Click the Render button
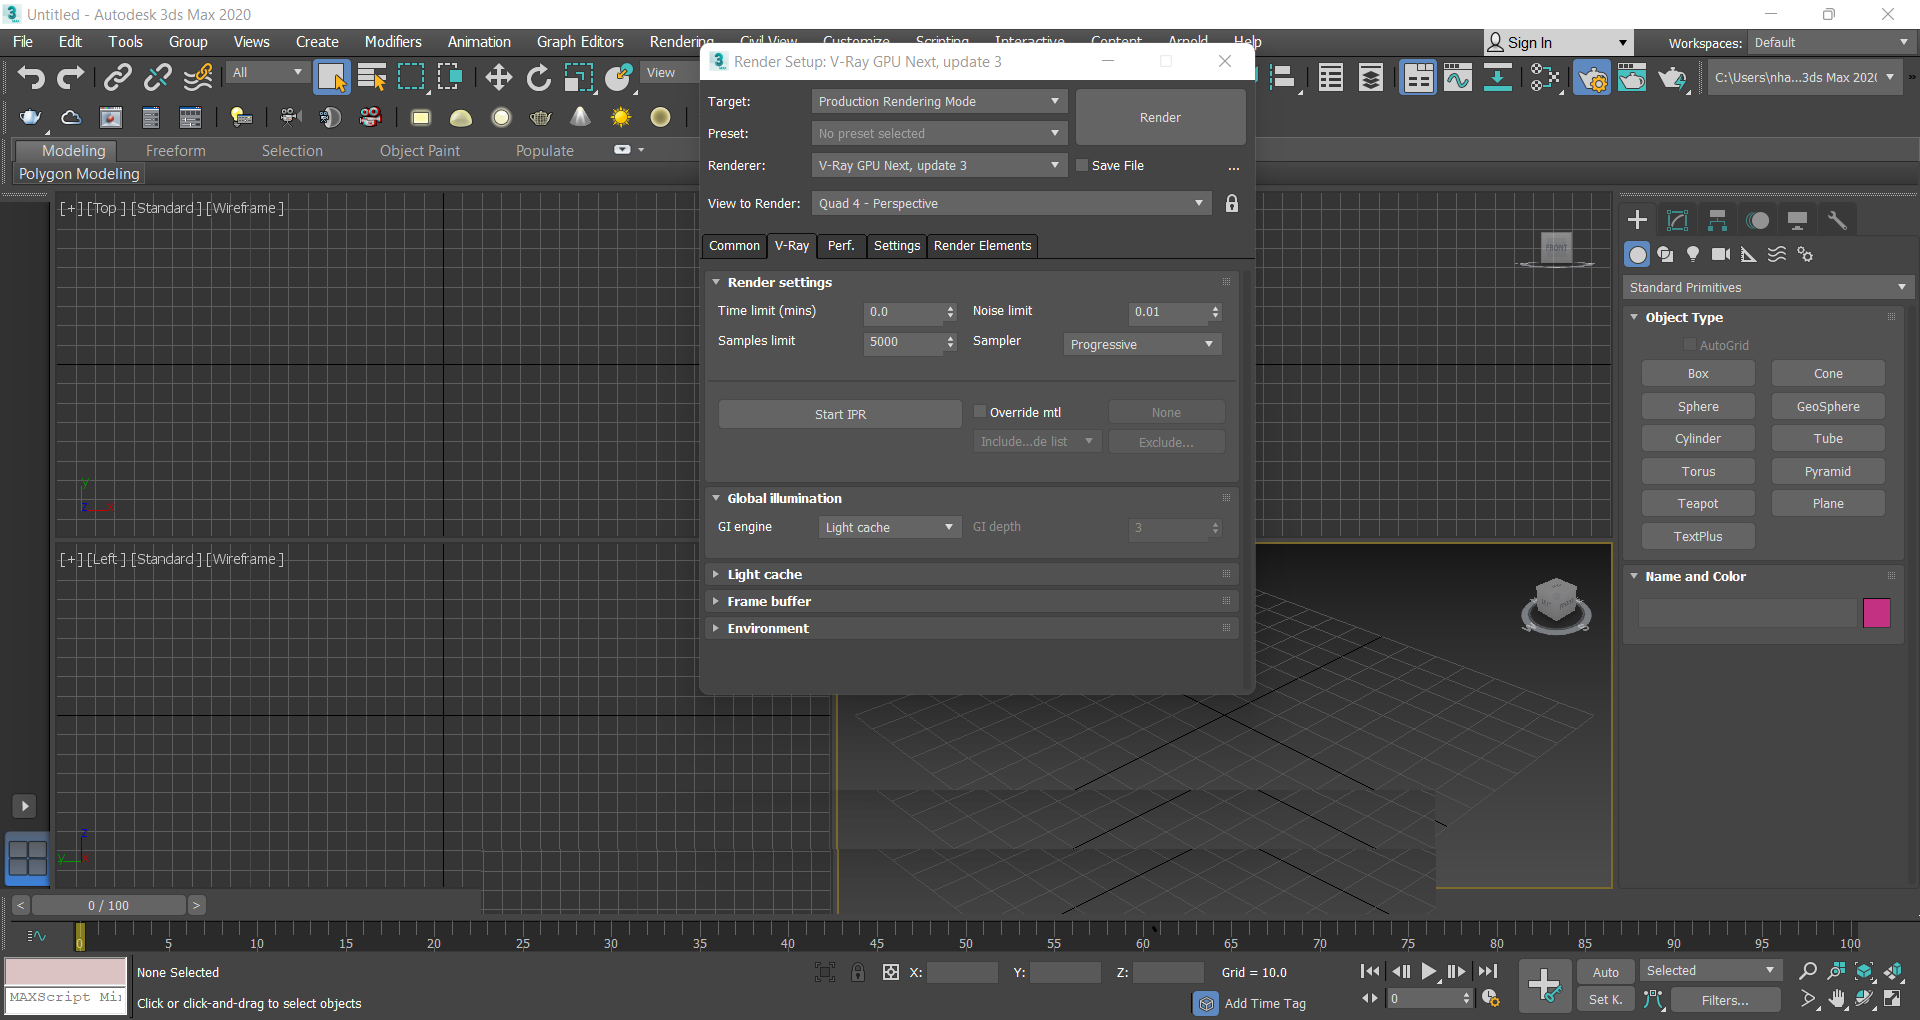The height and width of the screenshot is (1020, 1920). [x=1160, y=117]
